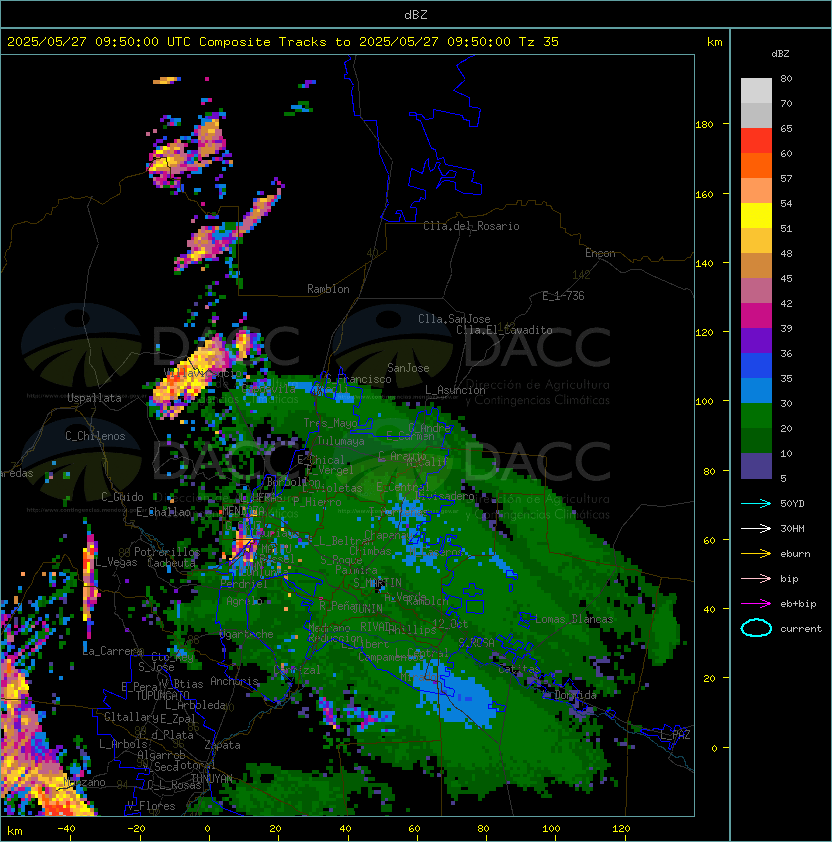The width and height of the screenshot is (832, 842).
Task: Click the '140' tick on right km axis
Action: [x=704, y=263]
